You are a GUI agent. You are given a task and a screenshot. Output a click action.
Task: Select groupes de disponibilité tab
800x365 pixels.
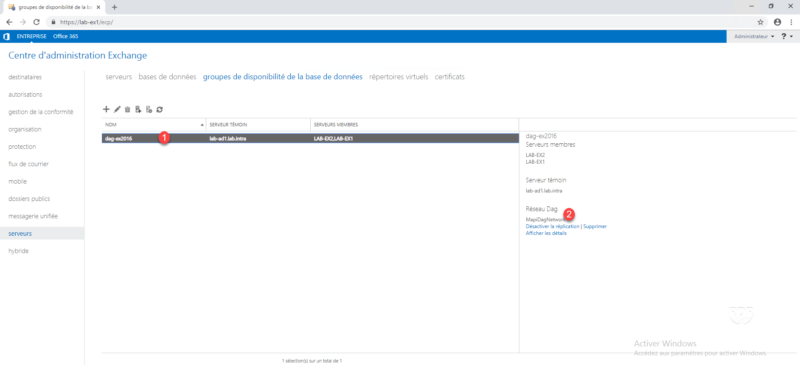pos(283,77)
